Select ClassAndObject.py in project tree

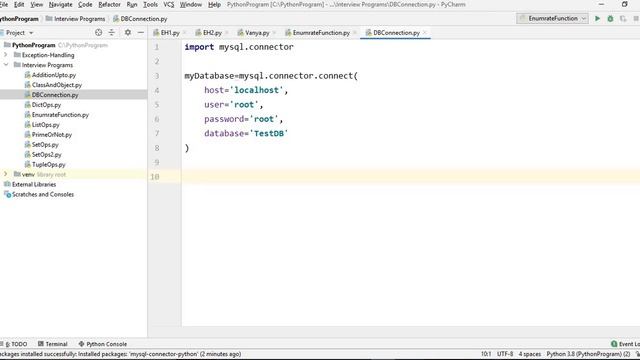(57, 85)
